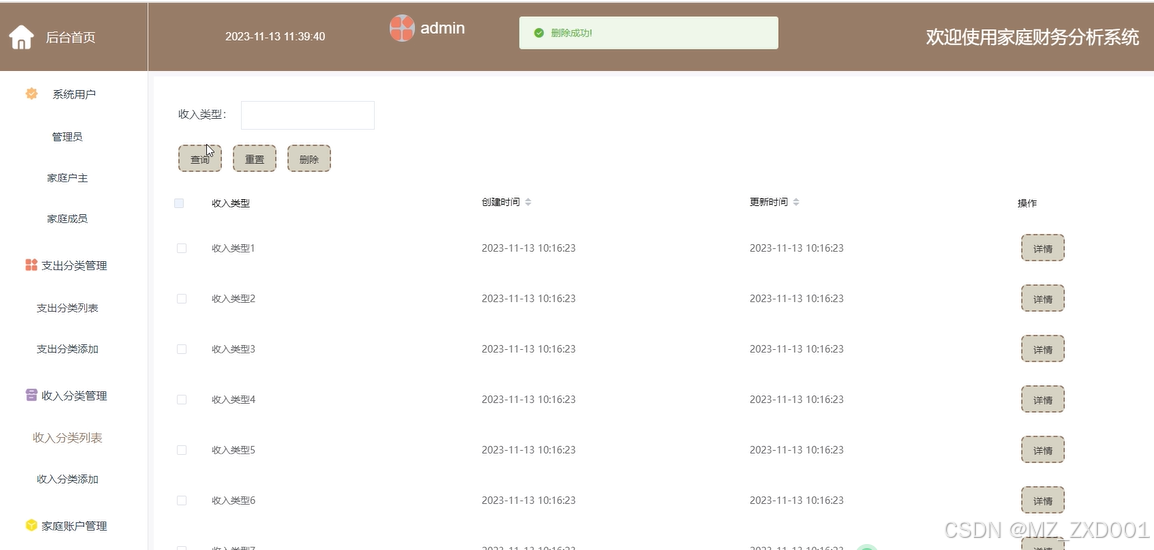This screenshot has height=550, width=1154.
Task: Open the 支出分类列表 menu item
Action: [67, 308]
